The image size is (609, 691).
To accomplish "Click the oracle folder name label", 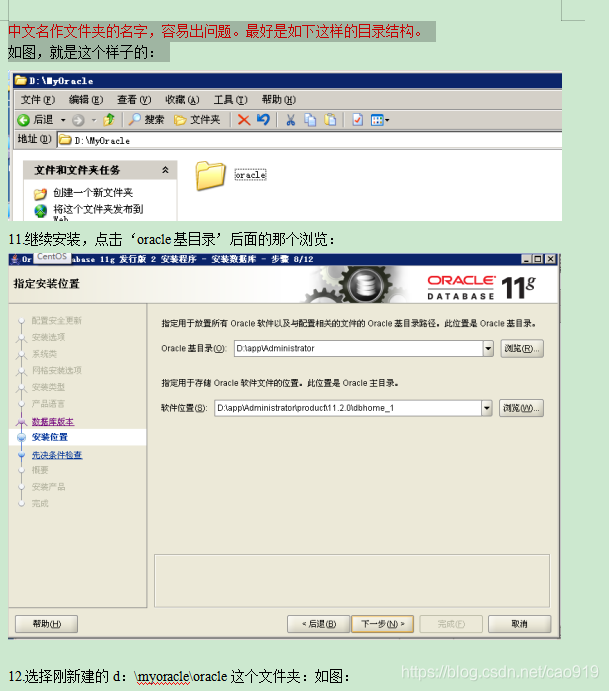I will coord(250,175).
